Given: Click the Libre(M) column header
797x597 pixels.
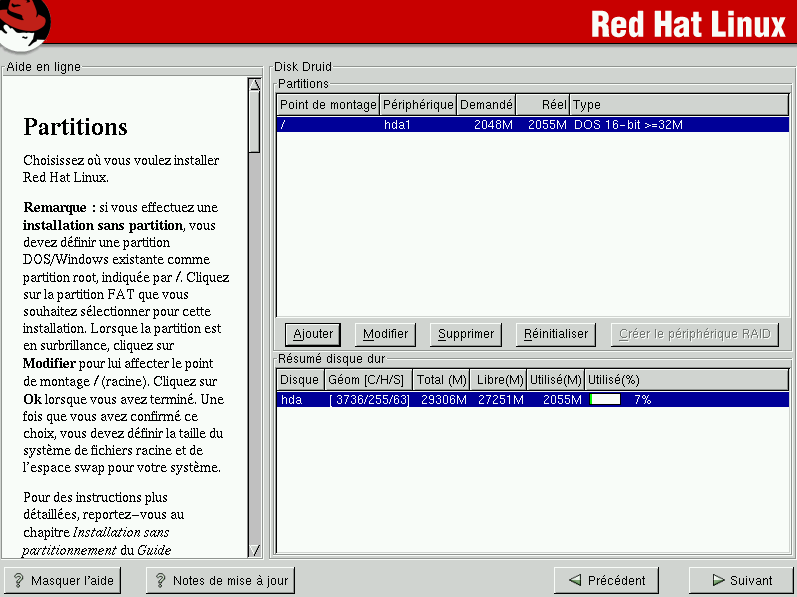Looking at the screenshot, I should tap(499, 380).
